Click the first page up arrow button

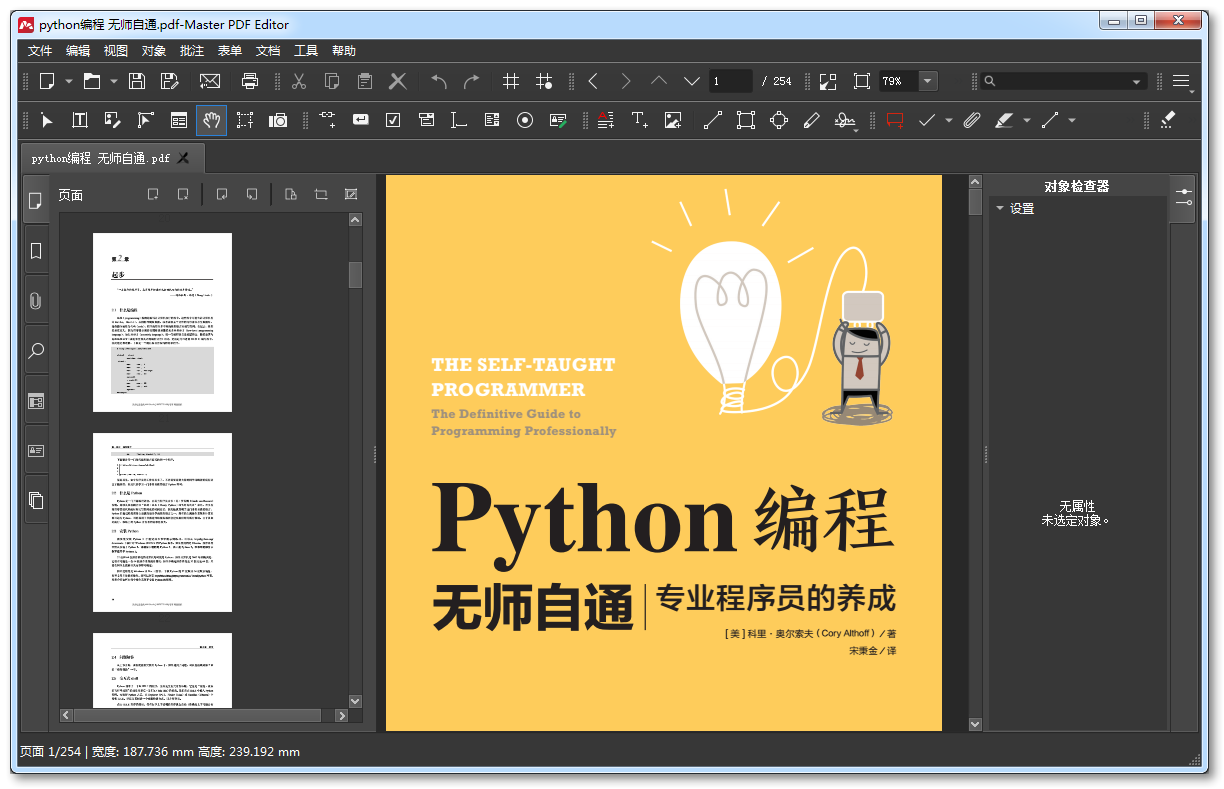coord(659,81)
